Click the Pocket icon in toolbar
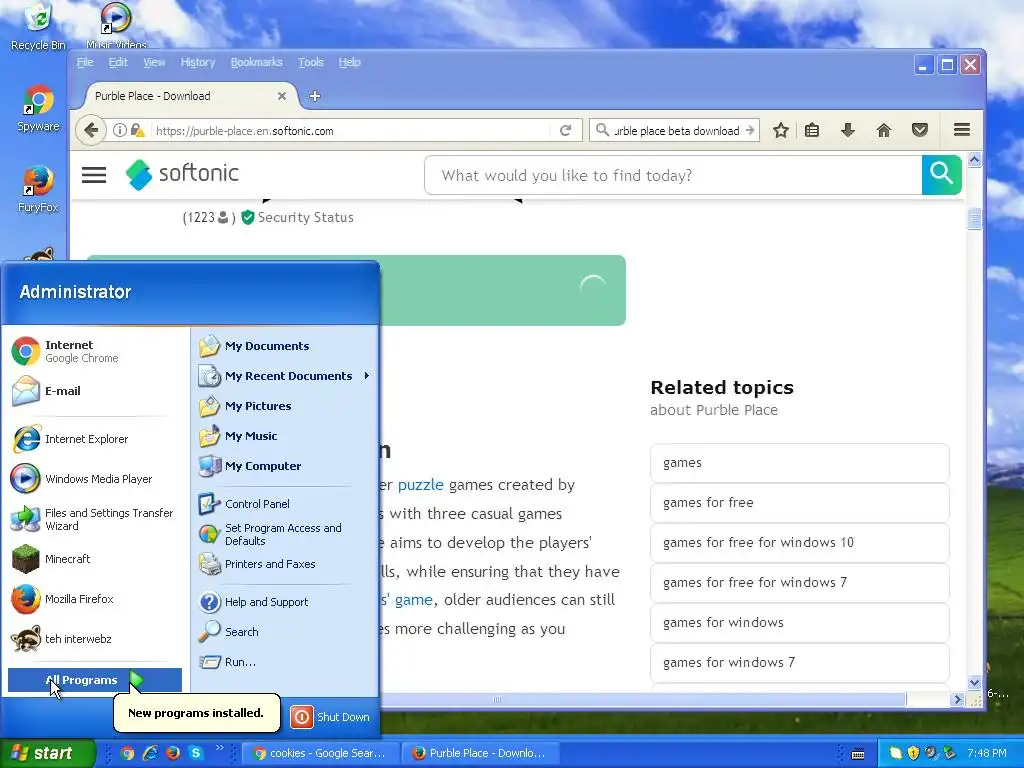Image resolution: width=1024 pixels, height=768 pixels. 920,131
